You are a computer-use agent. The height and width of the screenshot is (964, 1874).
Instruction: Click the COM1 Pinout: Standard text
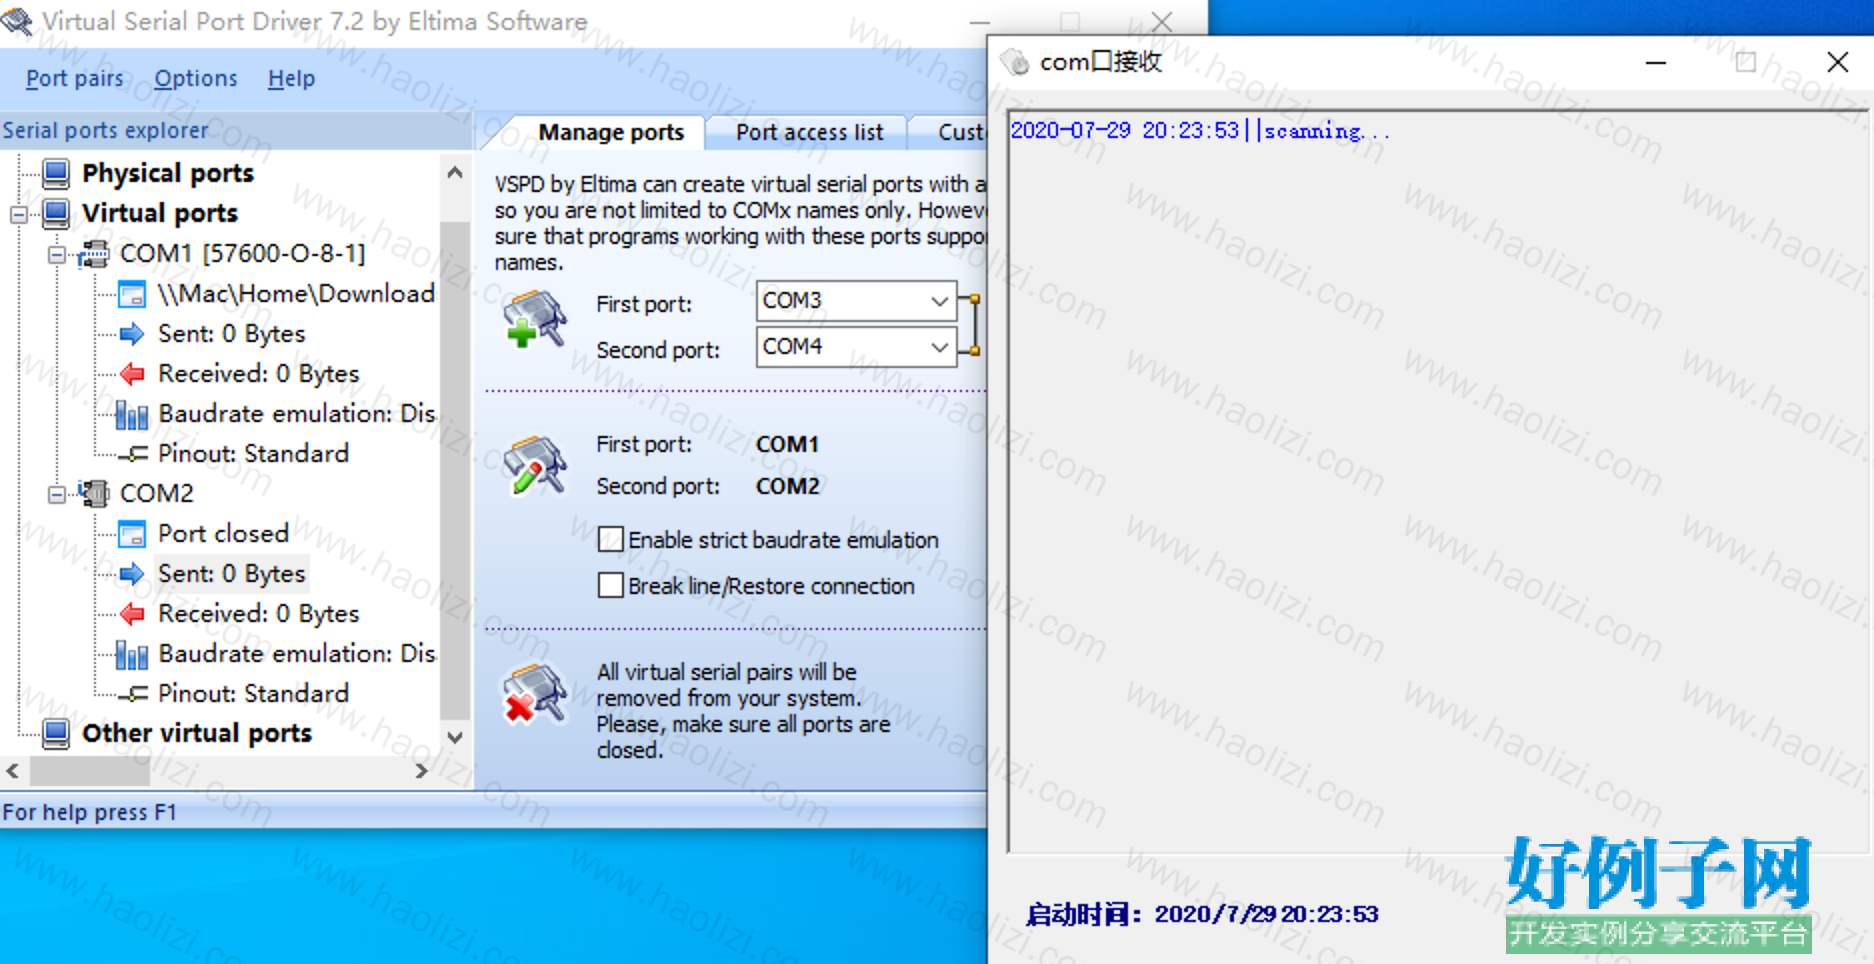[253, 454]
